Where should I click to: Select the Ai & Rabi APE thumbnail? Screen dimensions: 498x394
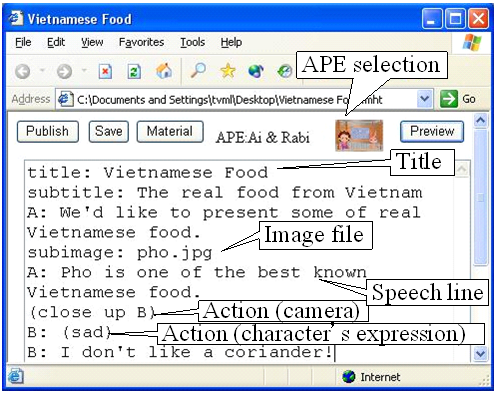[359, 135]
